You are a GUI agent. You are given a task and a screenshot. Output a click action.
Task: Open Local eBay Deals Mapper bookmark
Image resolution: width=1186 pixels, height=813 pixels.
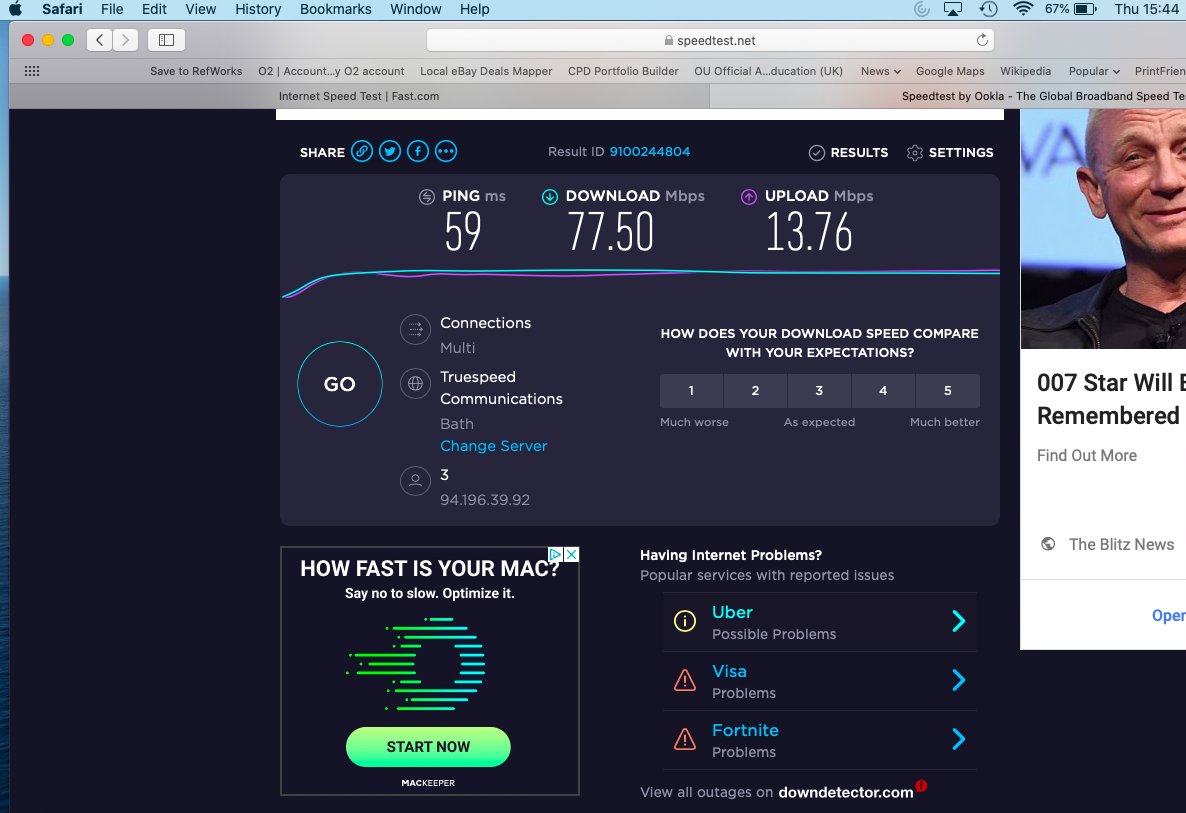486,71
